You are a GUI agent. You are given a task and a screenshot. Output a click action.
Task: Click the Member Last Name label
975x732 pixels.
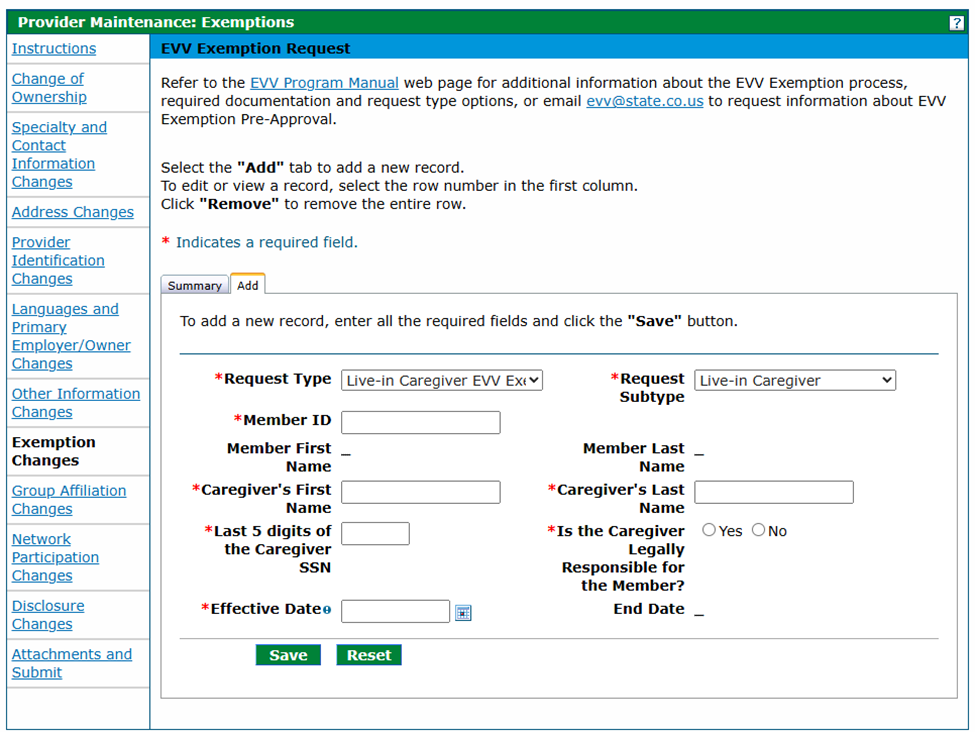633,457
